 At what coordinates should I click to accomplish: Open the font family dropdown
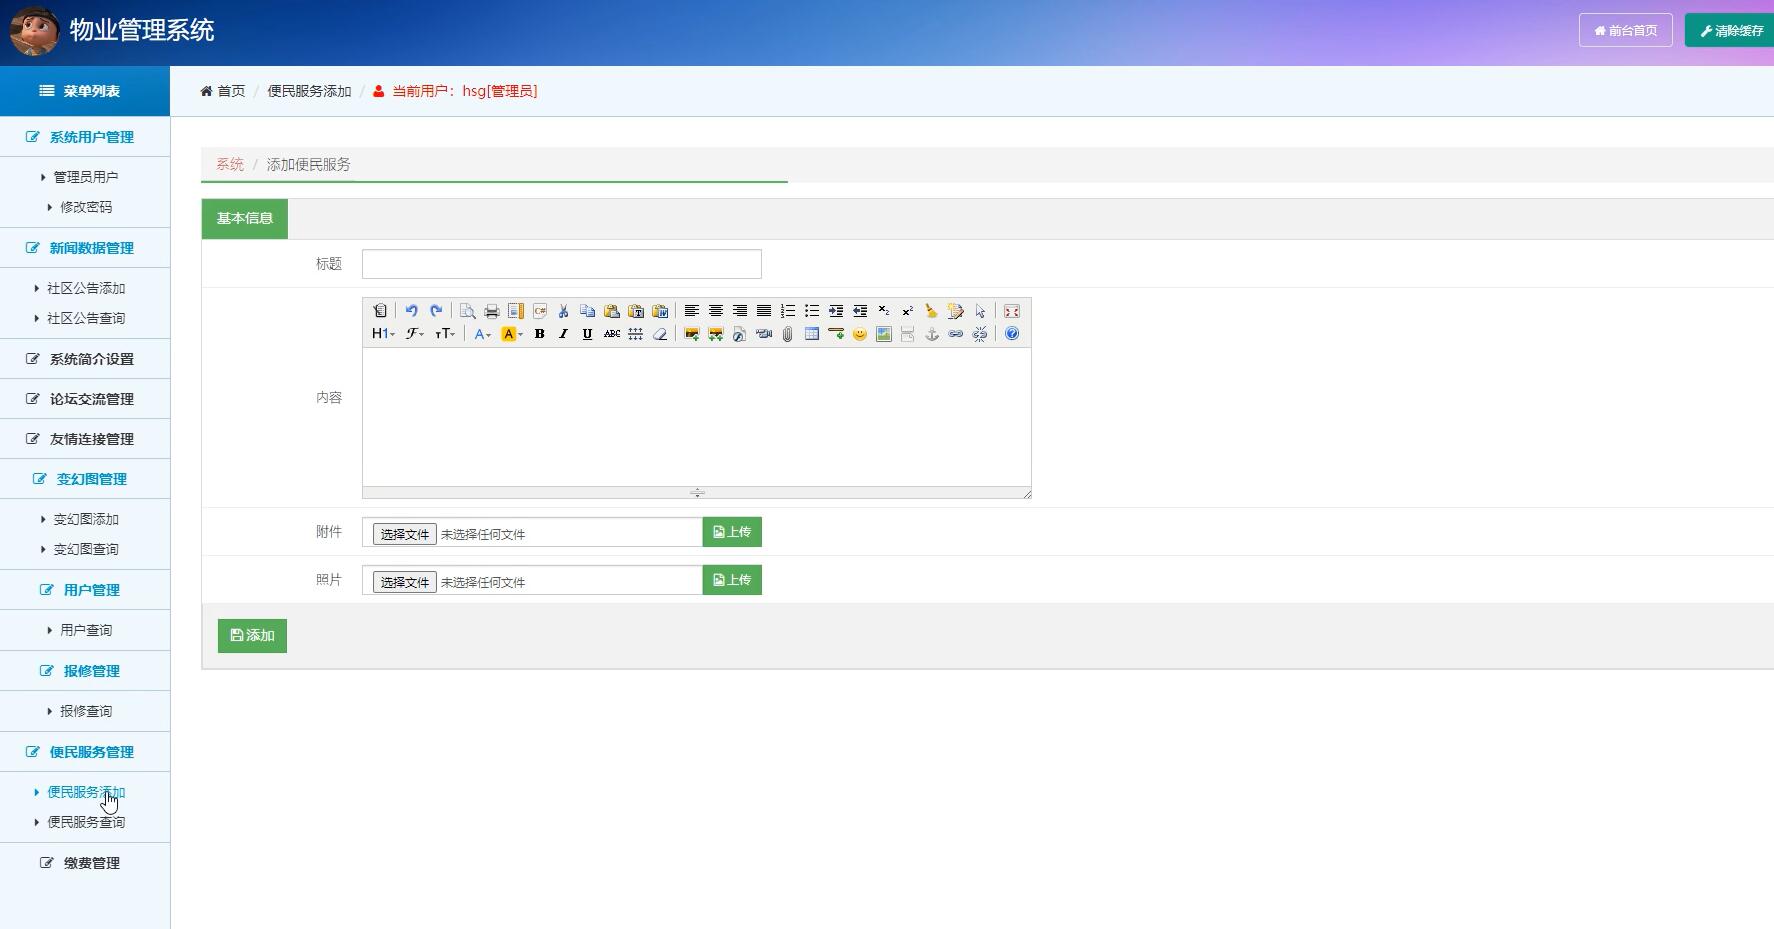[x=414, y=334]
